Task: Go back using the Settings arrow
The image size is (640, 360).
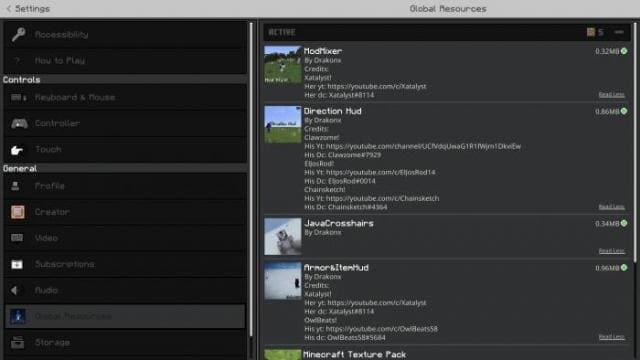Action: tap(9, 9)
